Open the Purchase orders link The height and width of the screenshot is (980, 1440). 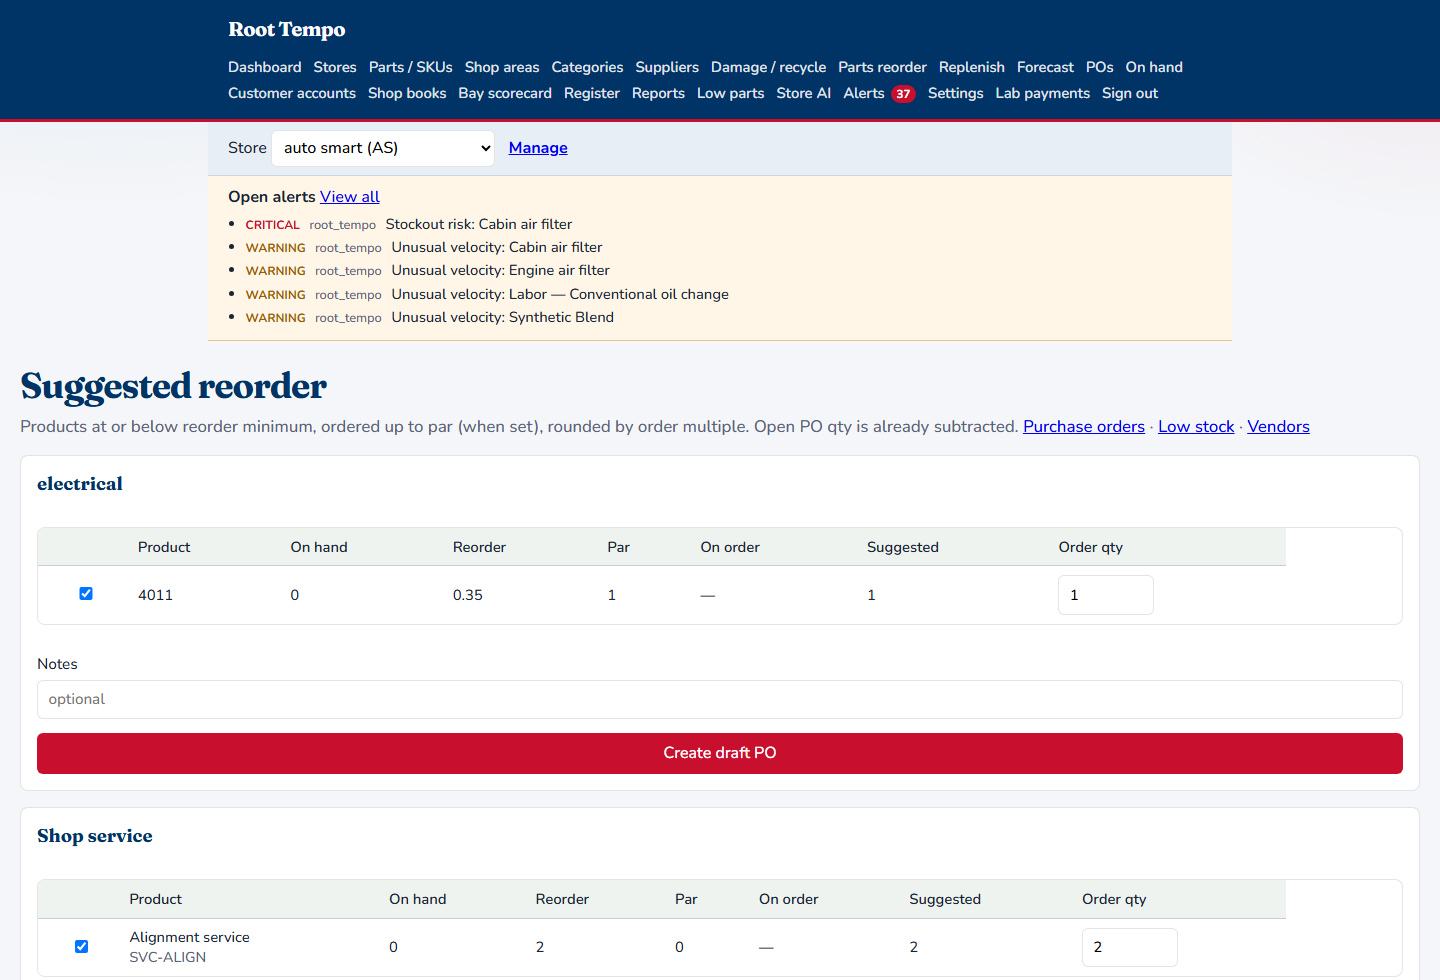pos(1084,427)
